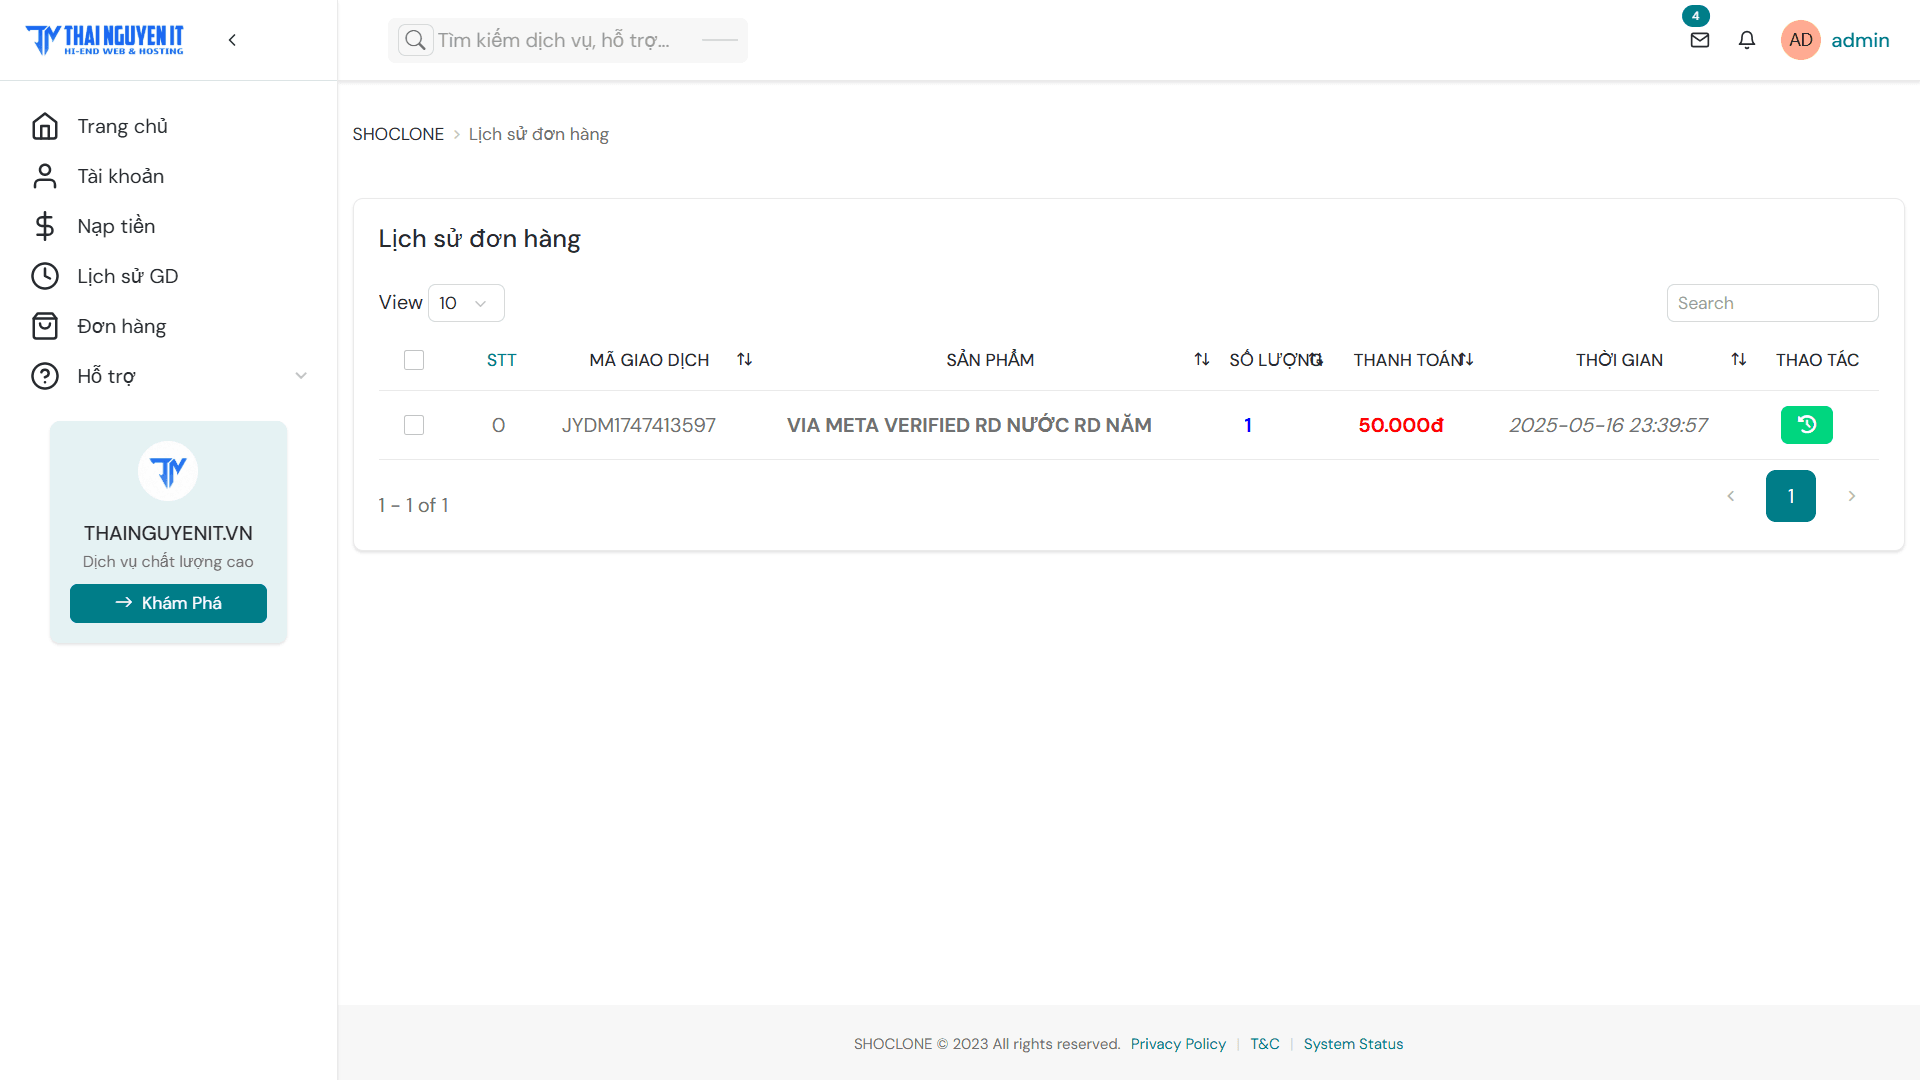This screenshot has width=1920, height=1080.
Task: Check the JYDM1747413597 order row checkbox
Action: [x=414, y=425]
